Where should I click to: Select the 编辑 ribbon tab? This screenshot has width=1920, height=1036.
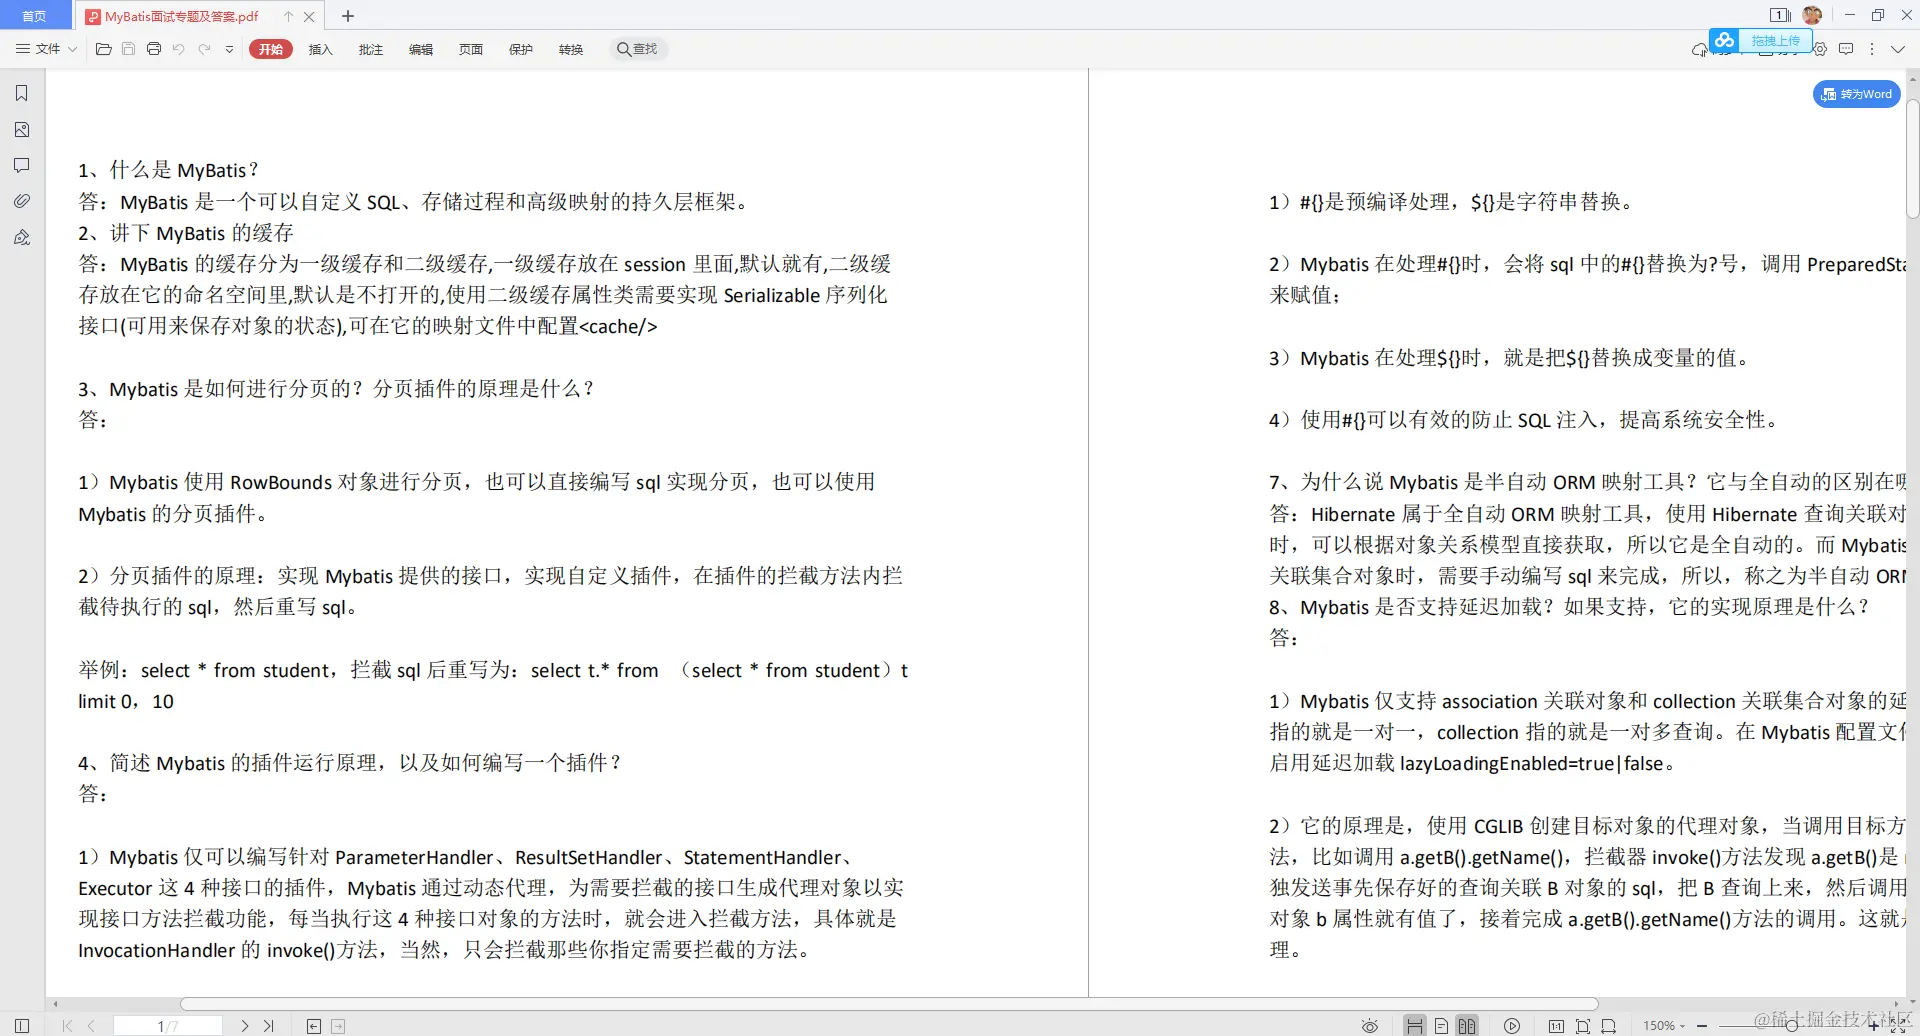click(420, 49)
